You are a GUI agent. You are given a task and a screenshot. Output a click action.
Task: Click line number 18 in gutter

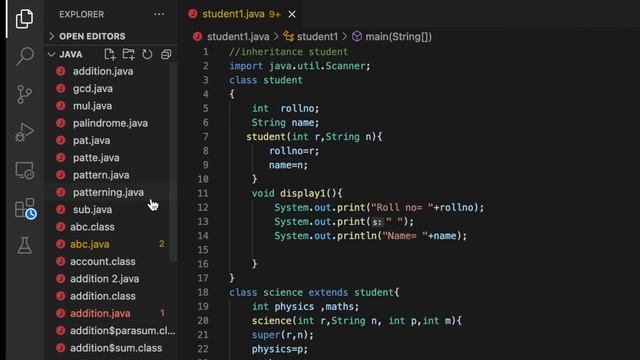pos(203,292)
